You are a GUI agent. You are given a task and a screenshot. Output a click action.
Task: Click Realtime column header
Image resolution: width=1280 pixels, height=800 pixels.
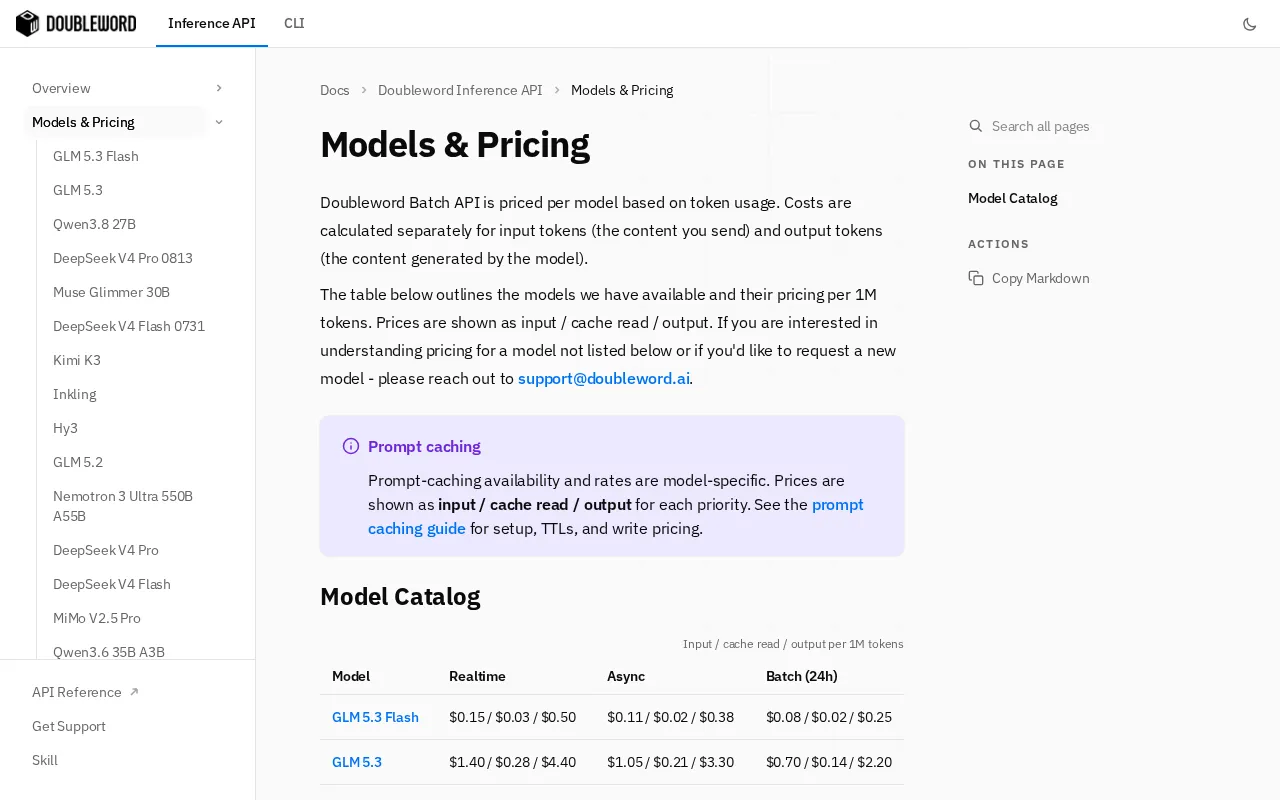pos(477,676)
